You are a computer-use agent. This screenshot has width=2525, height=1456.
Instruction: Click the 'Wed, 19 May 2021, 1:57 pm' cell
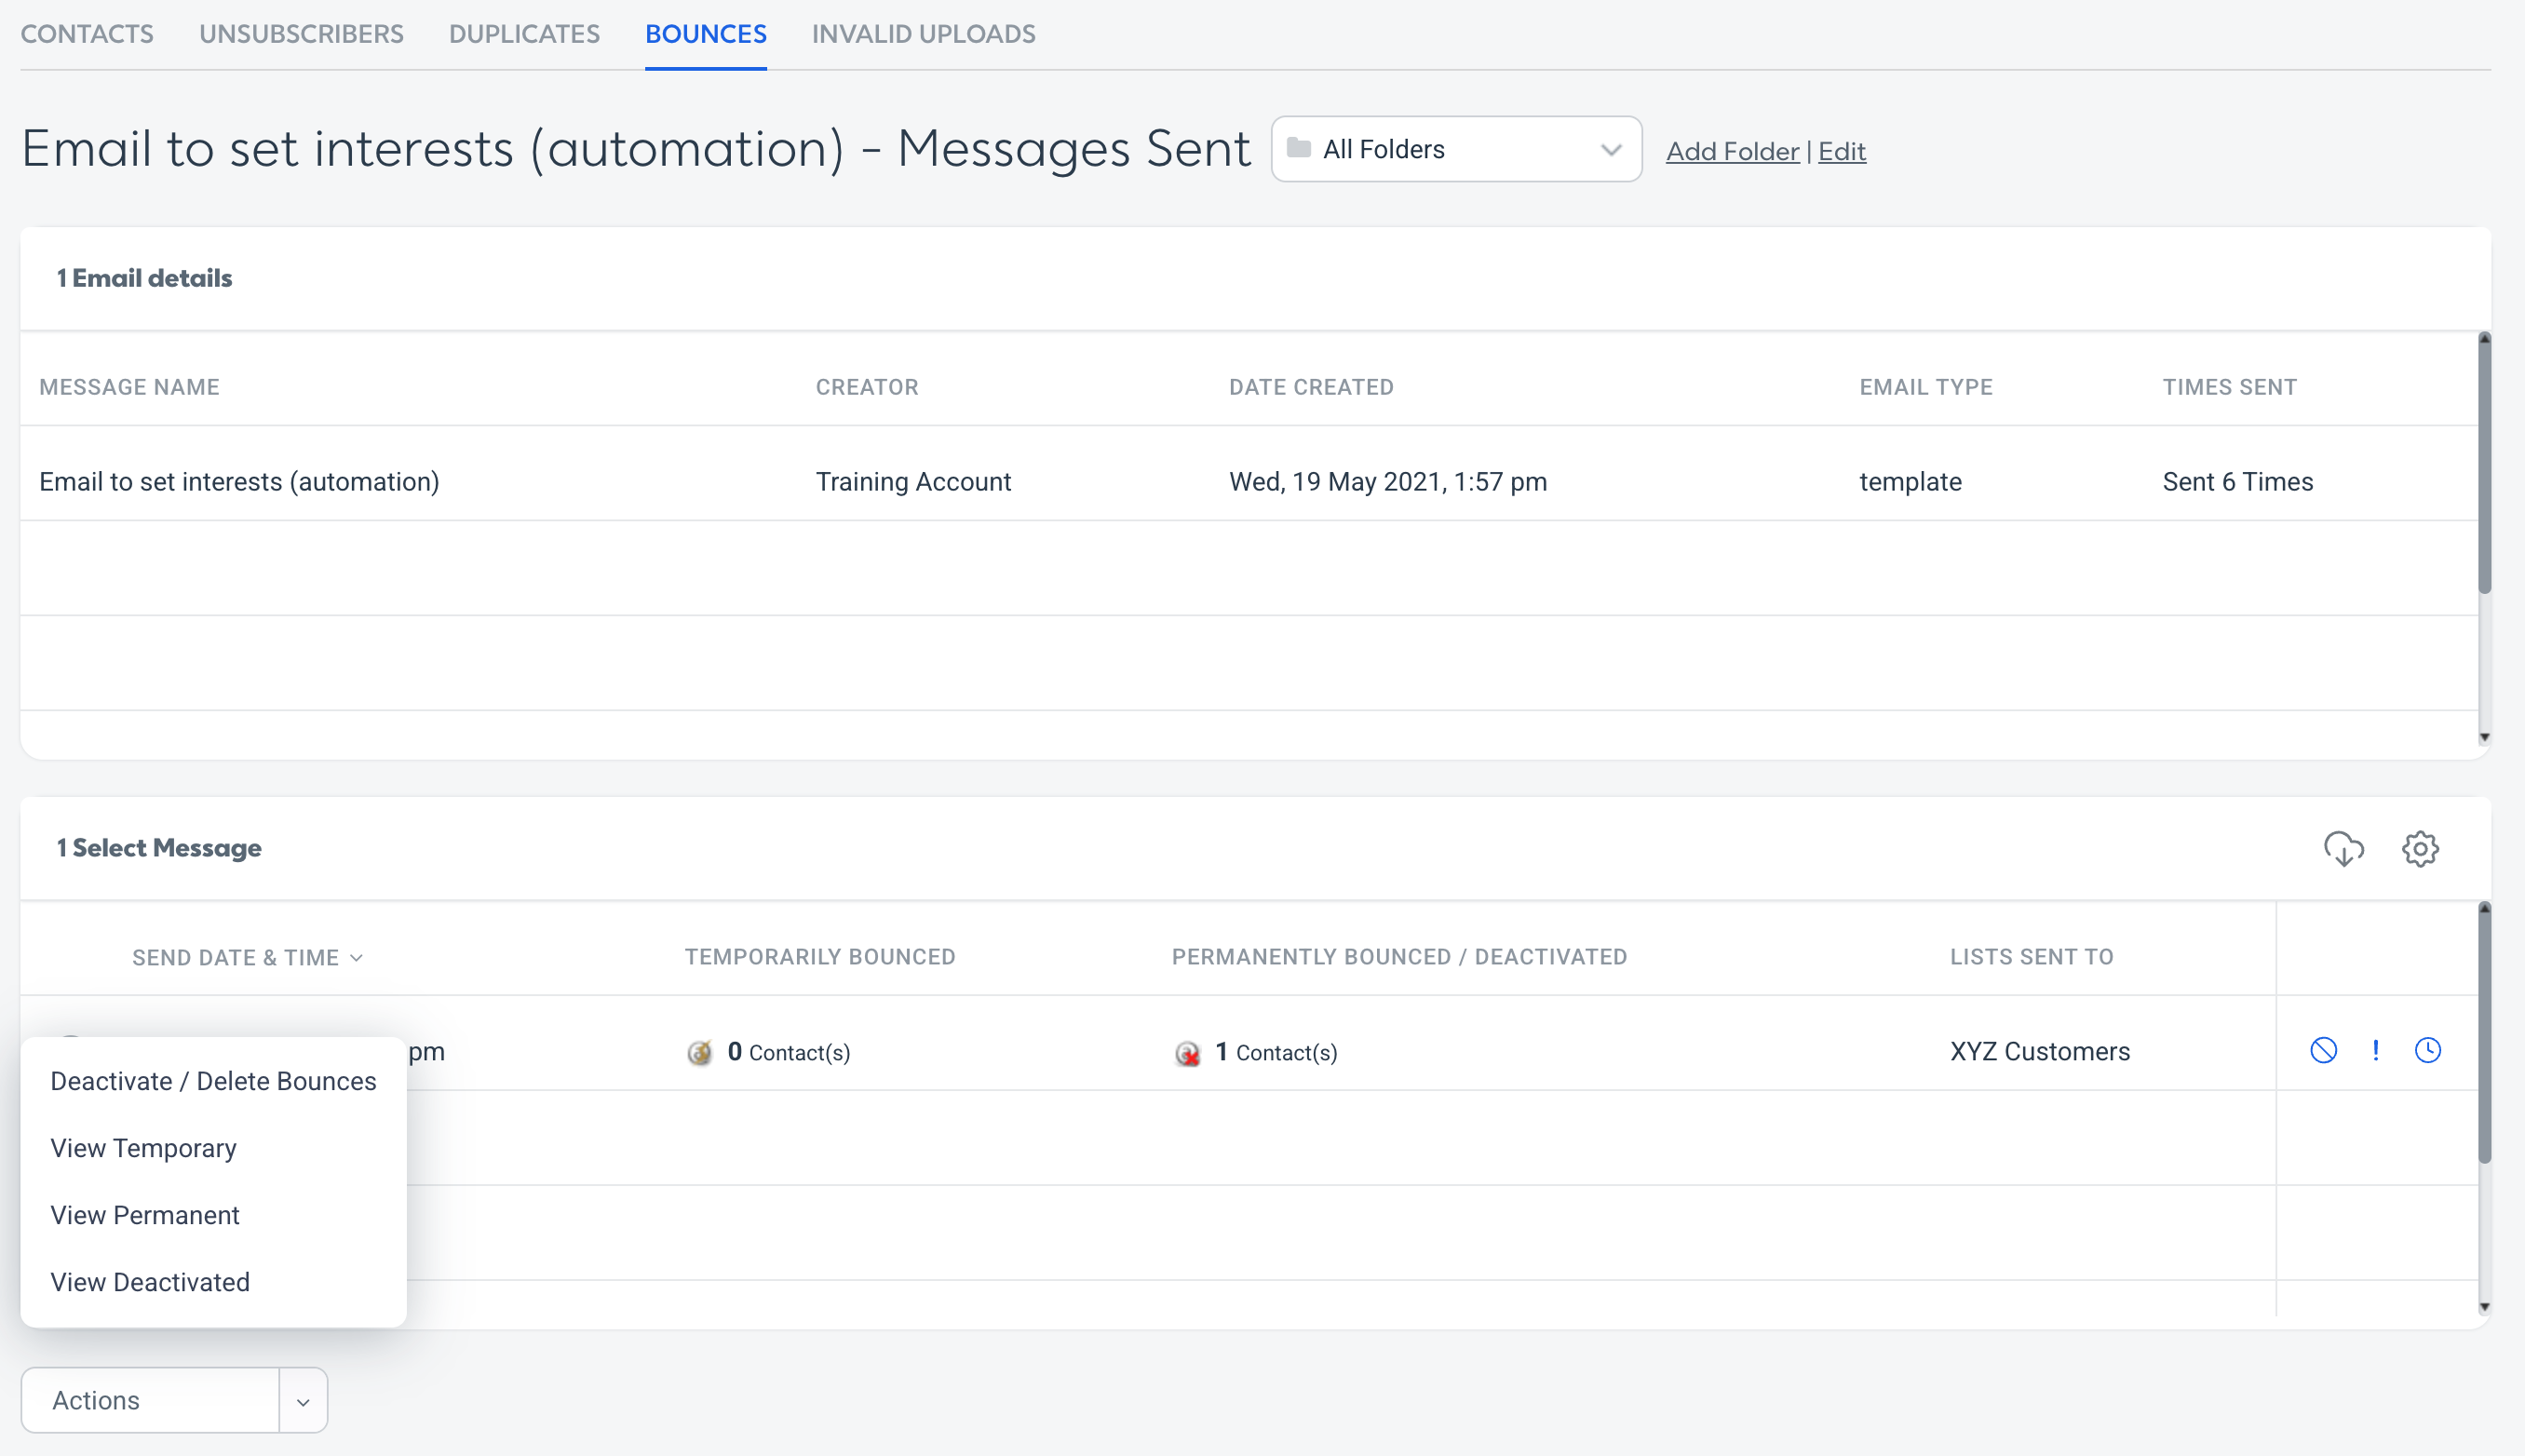(x=1387, y=482)
